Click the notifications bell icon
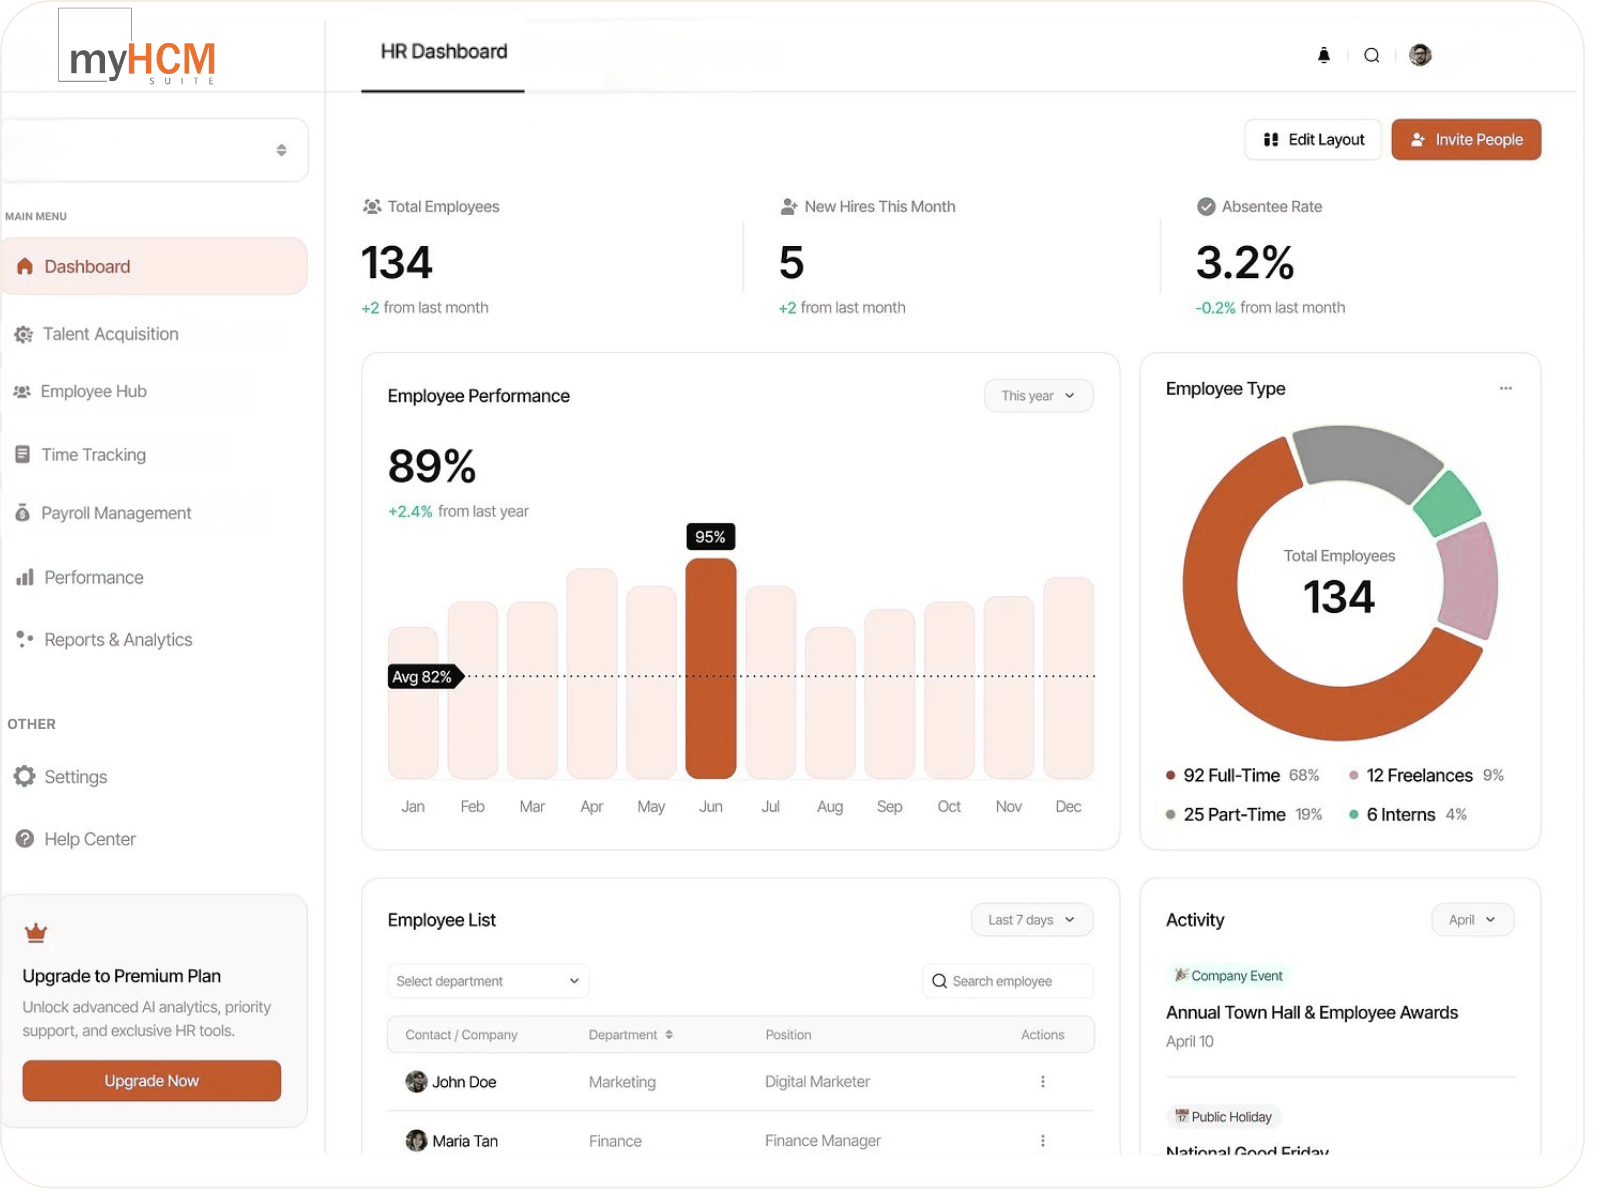Viewport: 1600px width, 1200px height. [x=1324, y=55]
